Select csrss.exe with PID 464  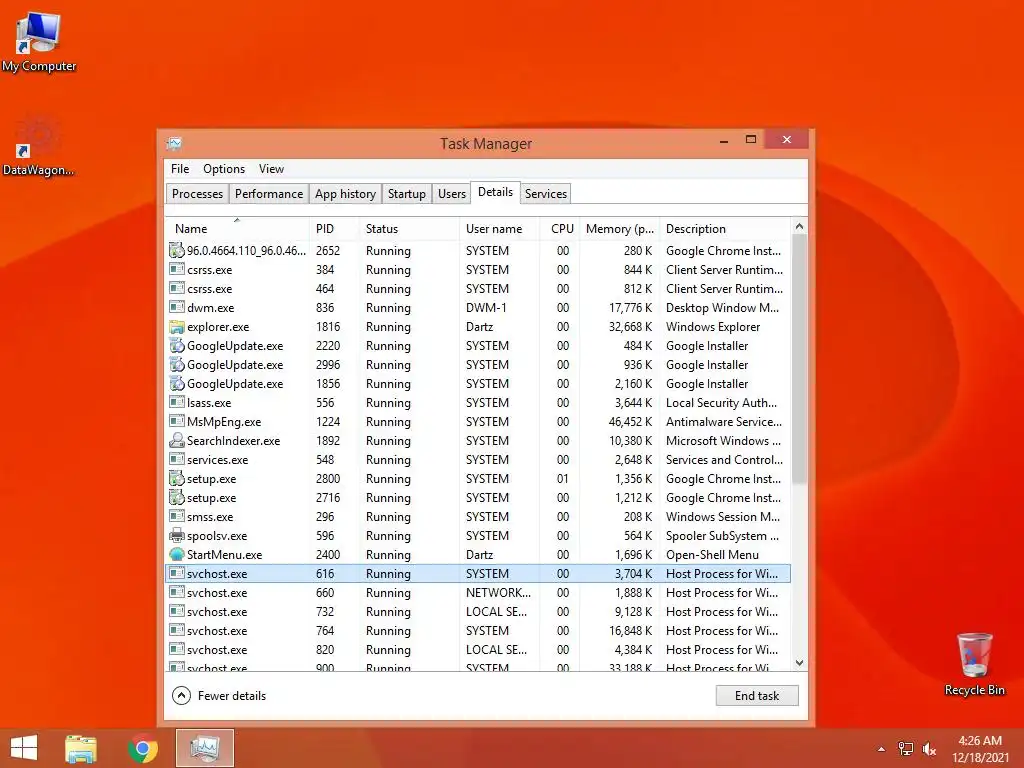[x=478, y=288]
